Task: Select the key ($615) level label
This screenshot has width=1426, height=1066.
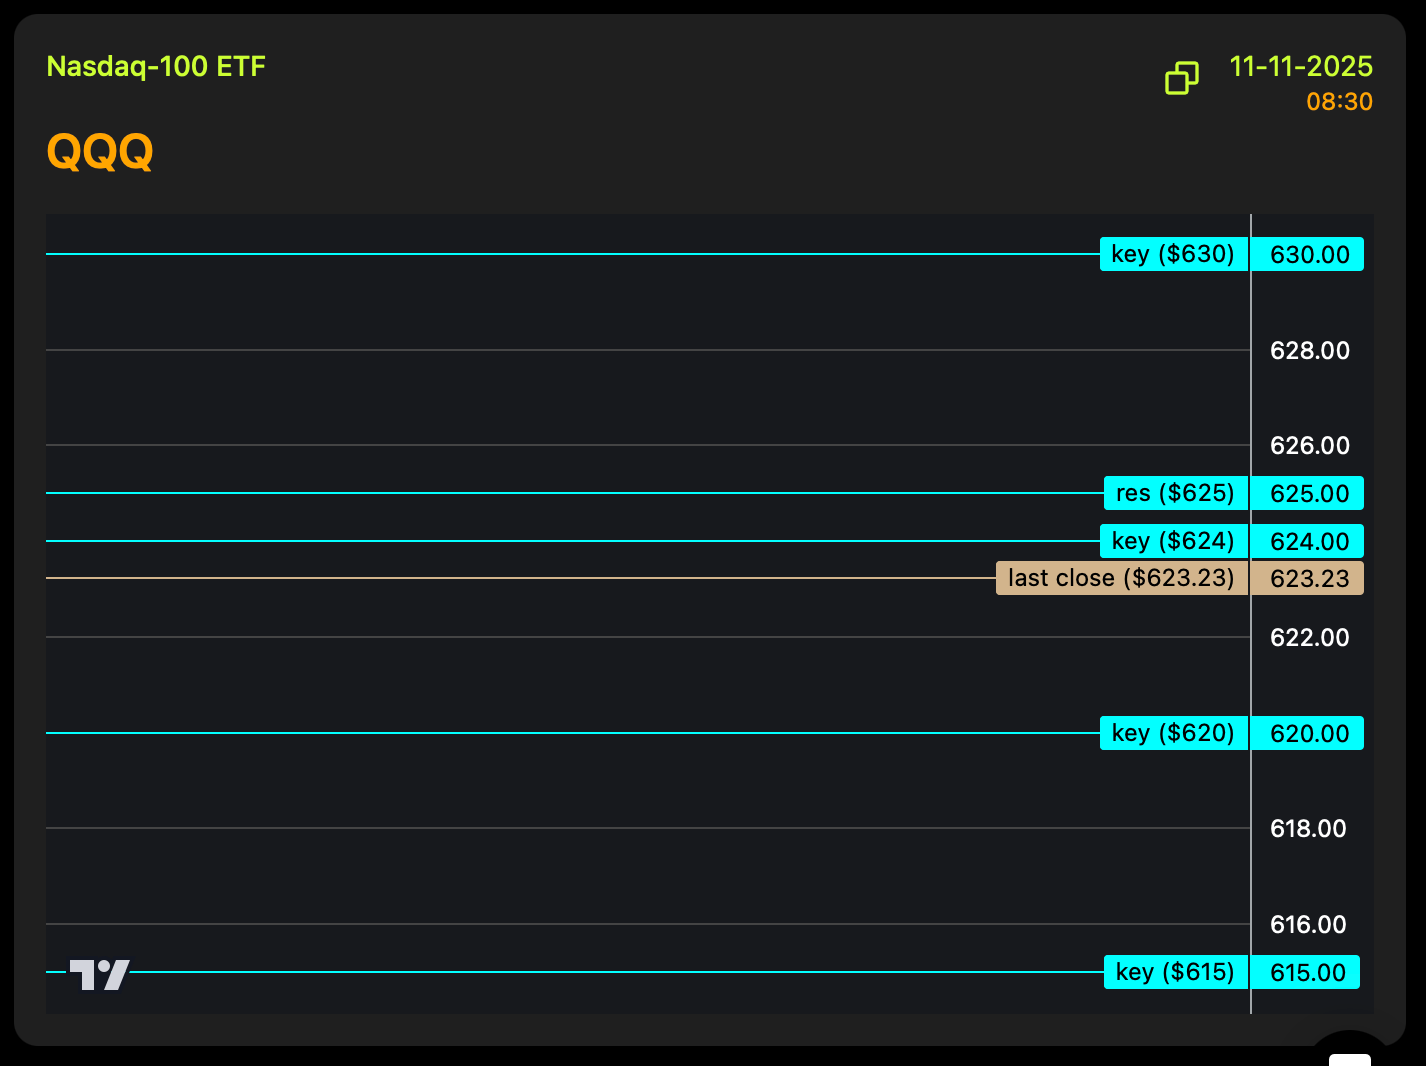Action: click(1175, 972)
